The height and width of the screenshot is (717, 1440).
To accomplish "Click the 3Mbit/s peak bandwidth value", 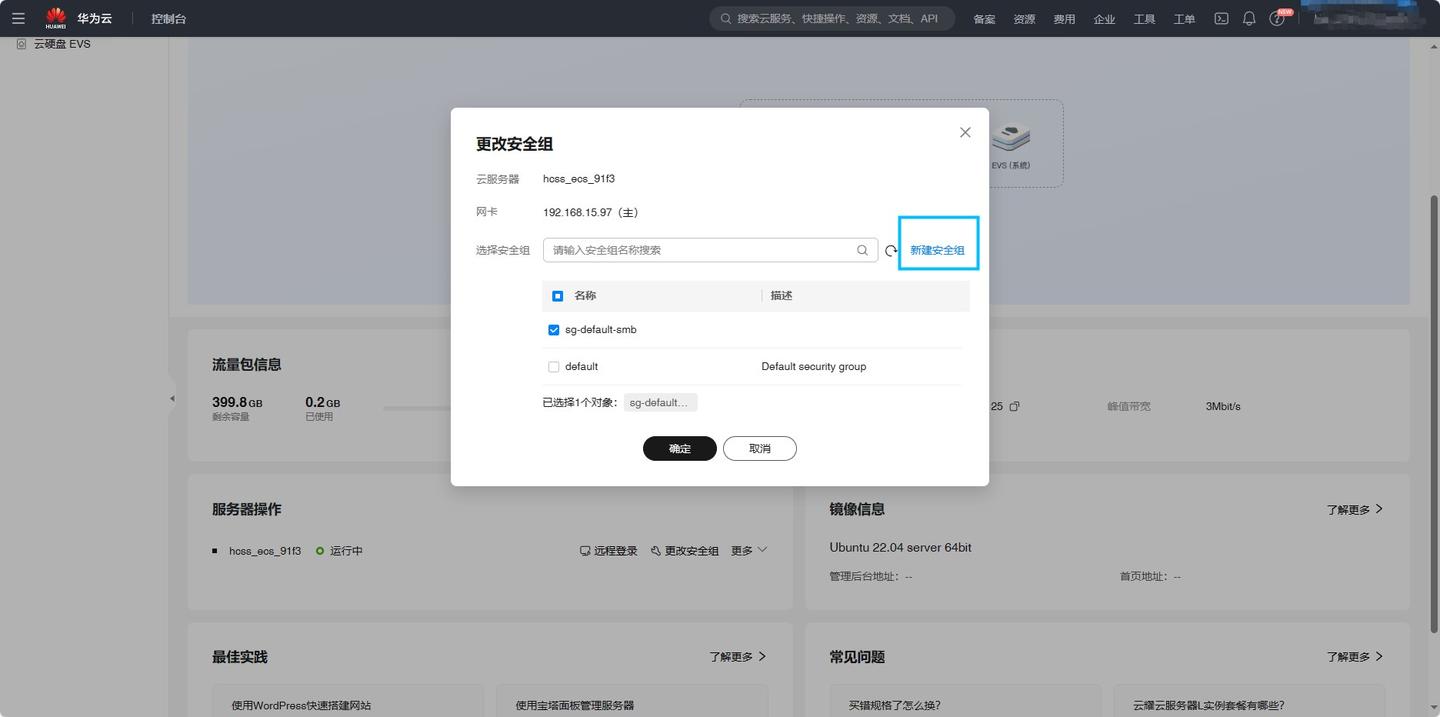I will point(1223,406).
